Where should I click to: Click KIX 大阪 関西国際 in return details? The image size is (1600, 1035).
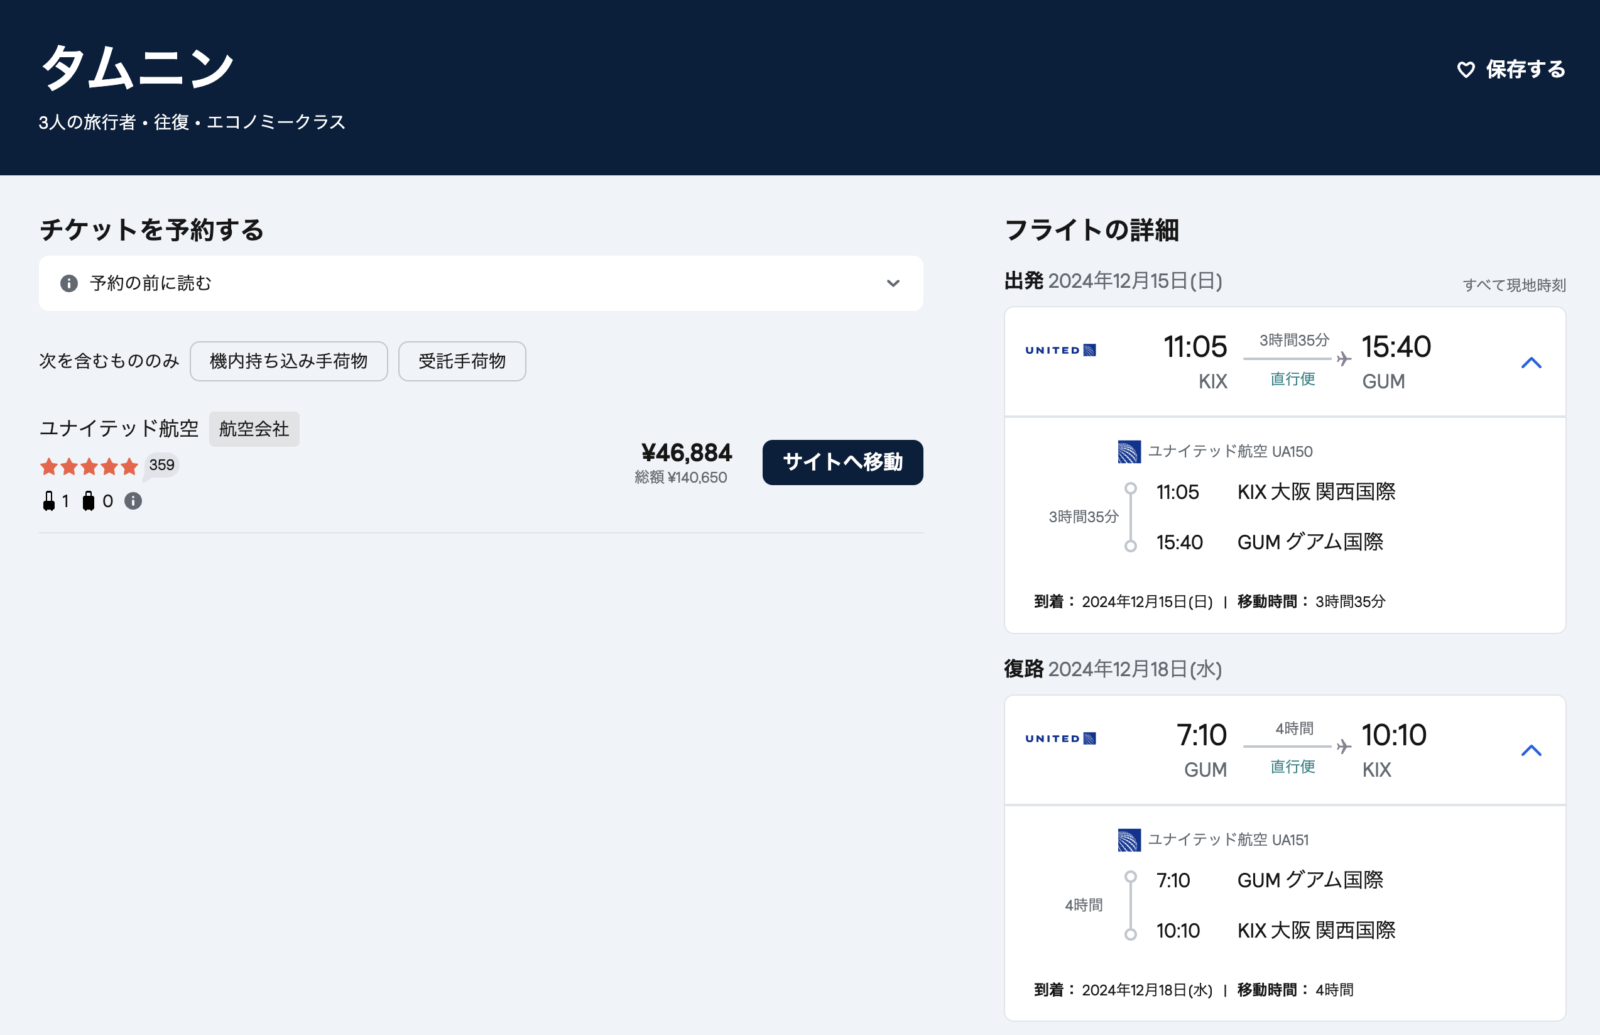[x=1316, y=930]
